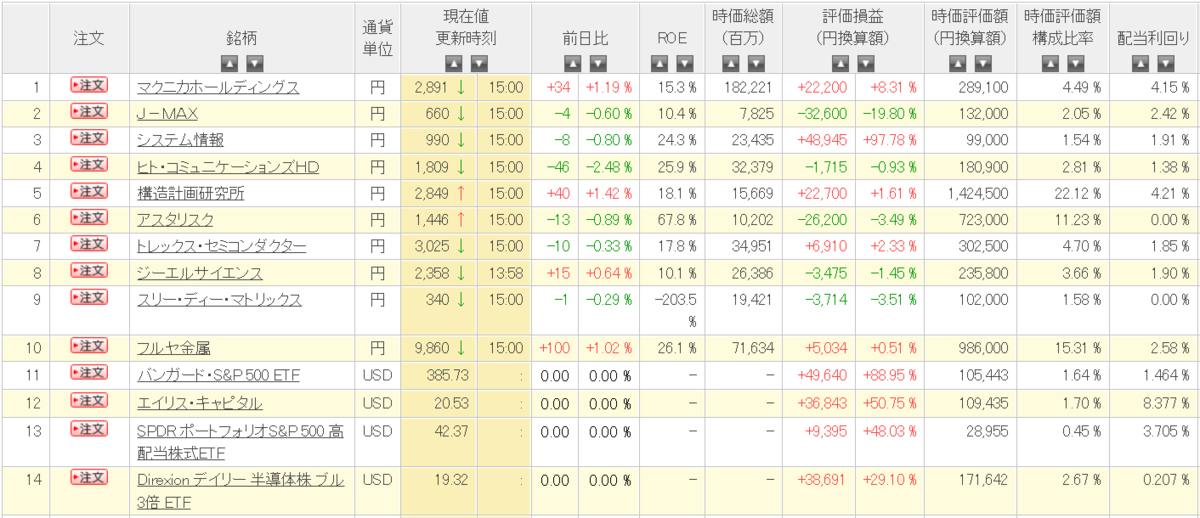This screenshot has height=518, width=1200.
Task: Select ROE value 67.8 %
Action: coord(677,220)
